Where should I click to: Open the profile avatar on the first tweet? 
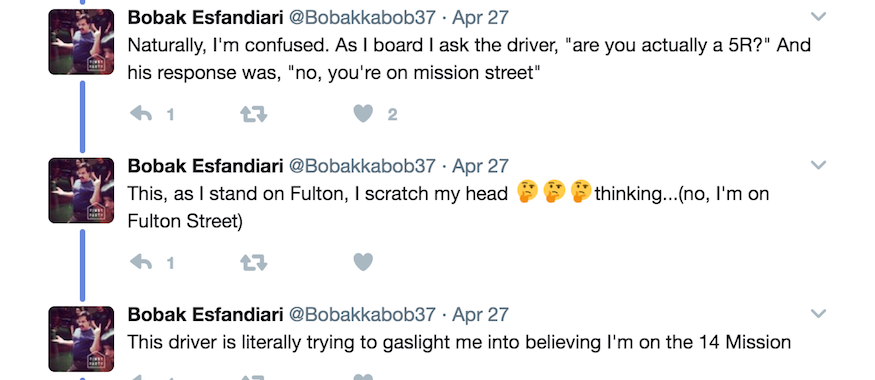pyautogui.click(x=81, y=42)
